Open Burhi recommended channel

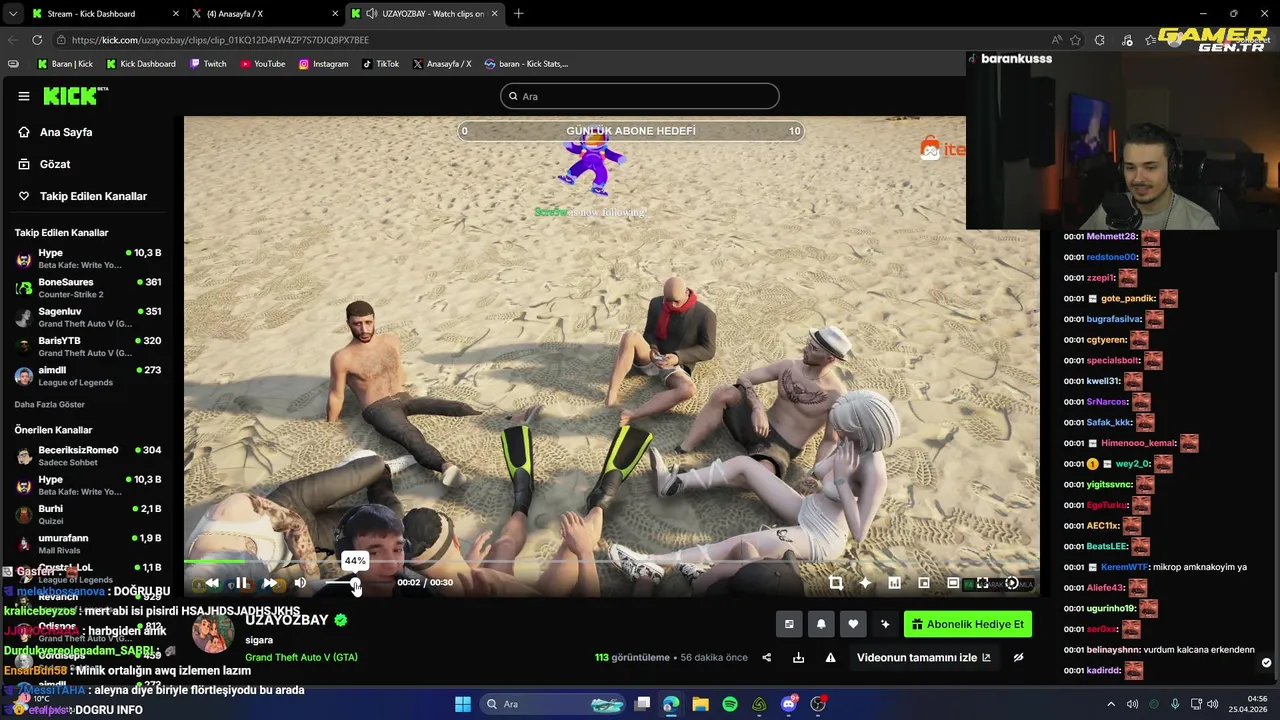[x=87, y=514]
